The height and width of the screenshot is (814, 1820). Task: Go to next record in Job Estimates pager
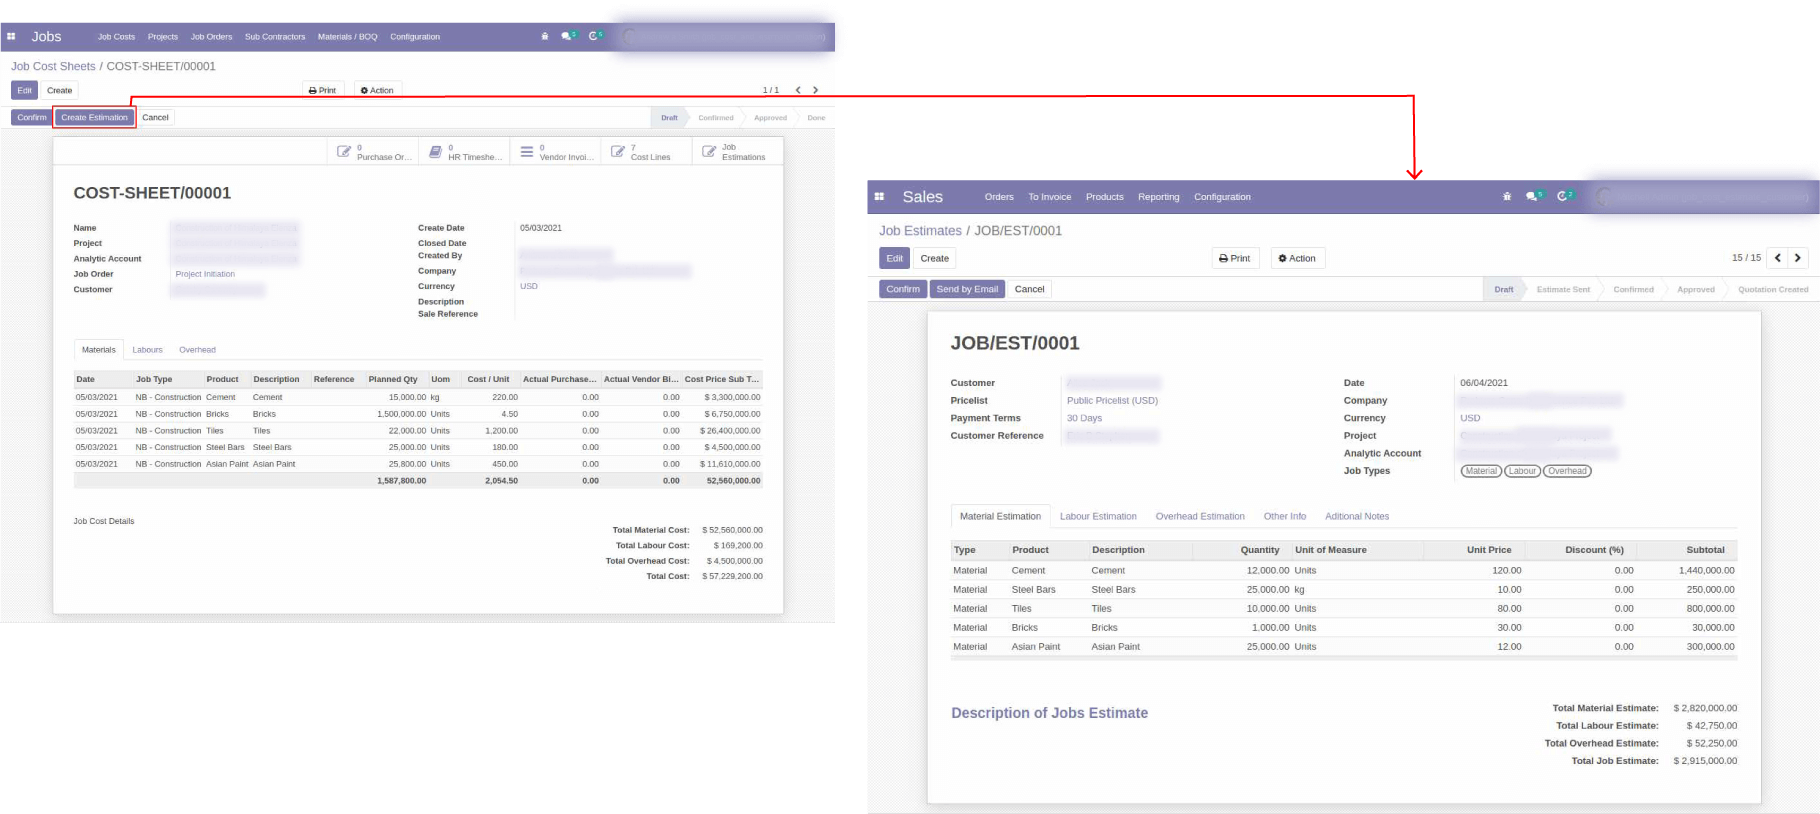pyautogui.click(x=1797, y=258)
